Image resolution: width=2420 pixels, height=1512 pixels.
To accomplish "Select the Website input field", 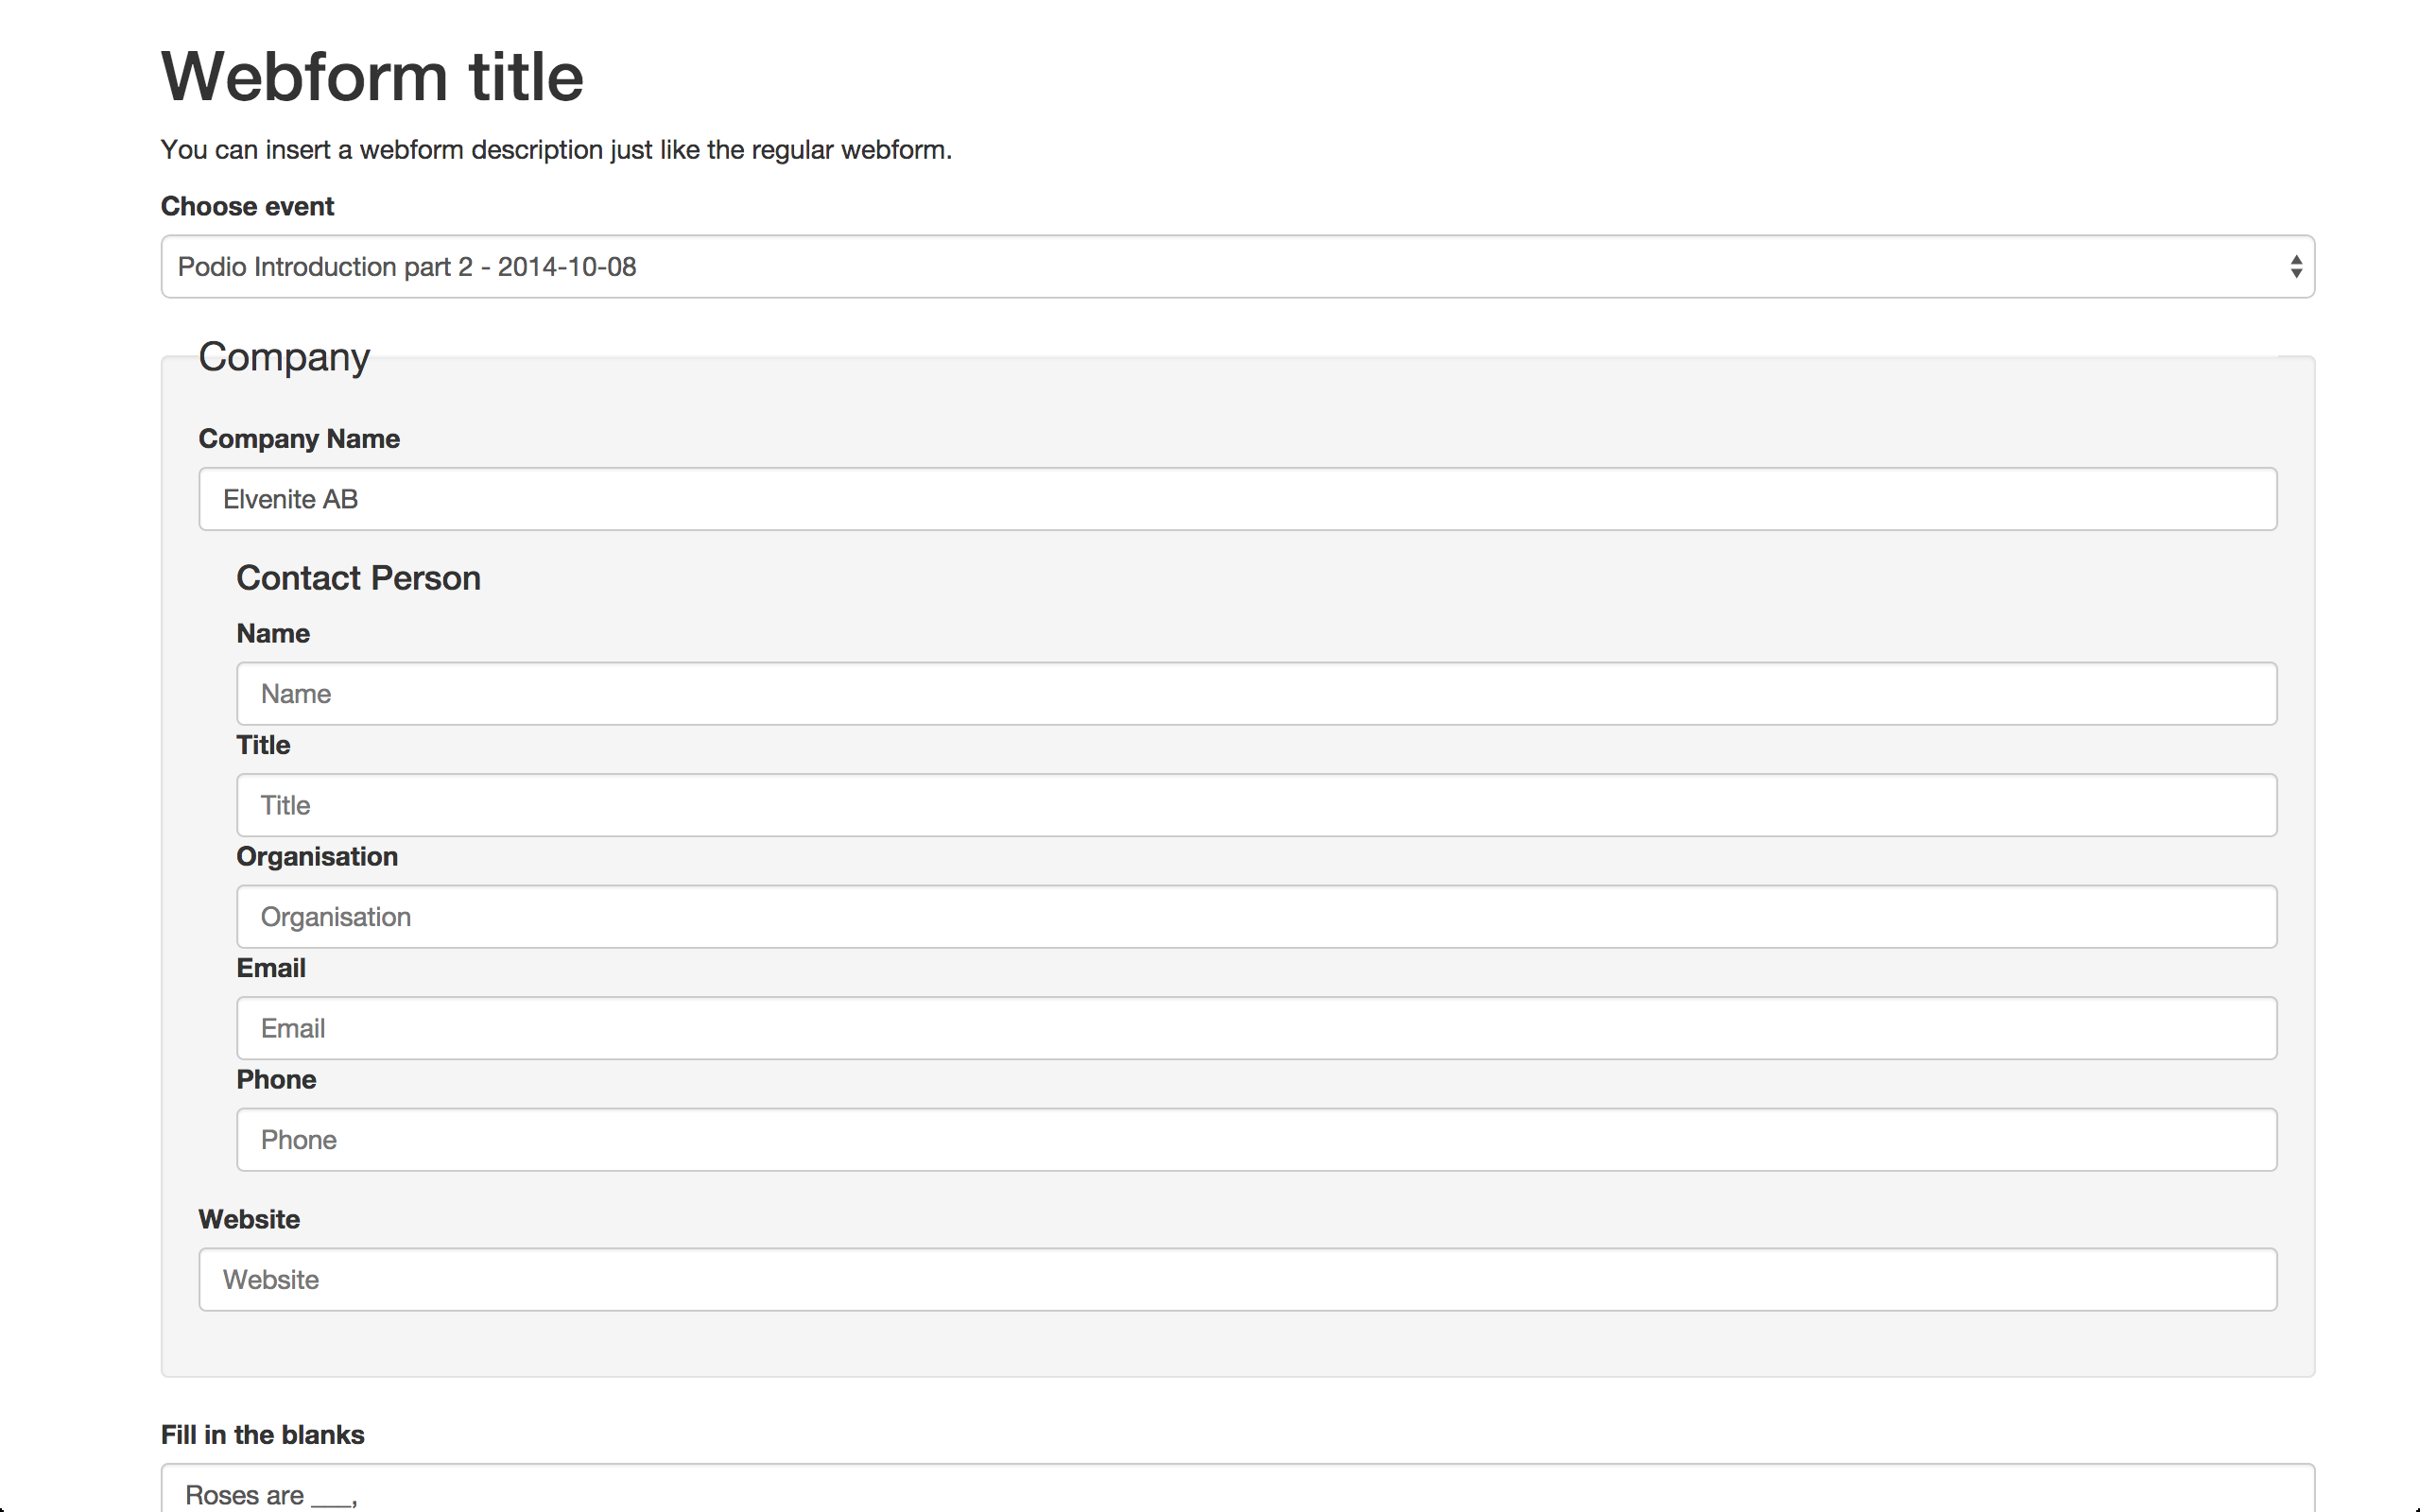I will (1237, 1280).
